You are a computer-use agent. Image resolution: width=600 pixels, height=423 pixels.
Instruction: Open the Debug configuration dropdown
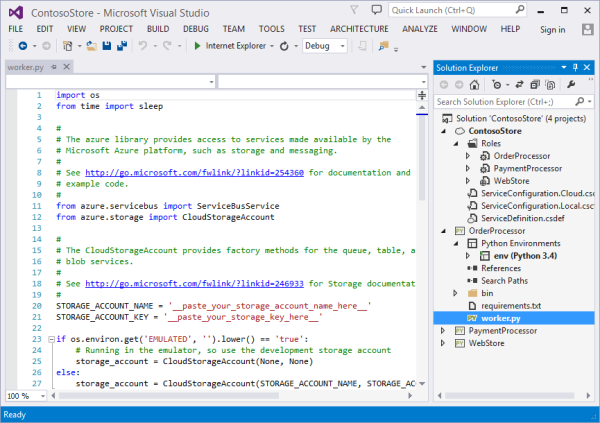(342, 46)
